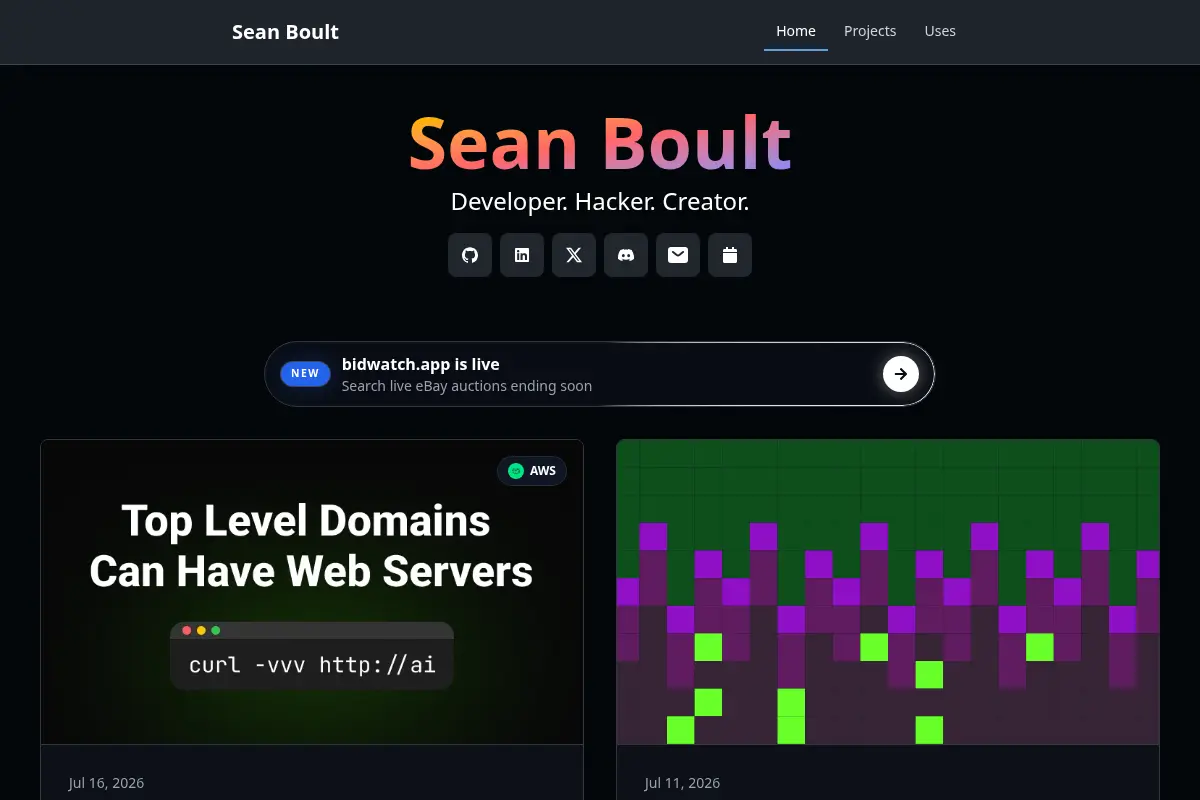Click the Sean Boult site logo text
1200x800 pixels.
point(285,32)
